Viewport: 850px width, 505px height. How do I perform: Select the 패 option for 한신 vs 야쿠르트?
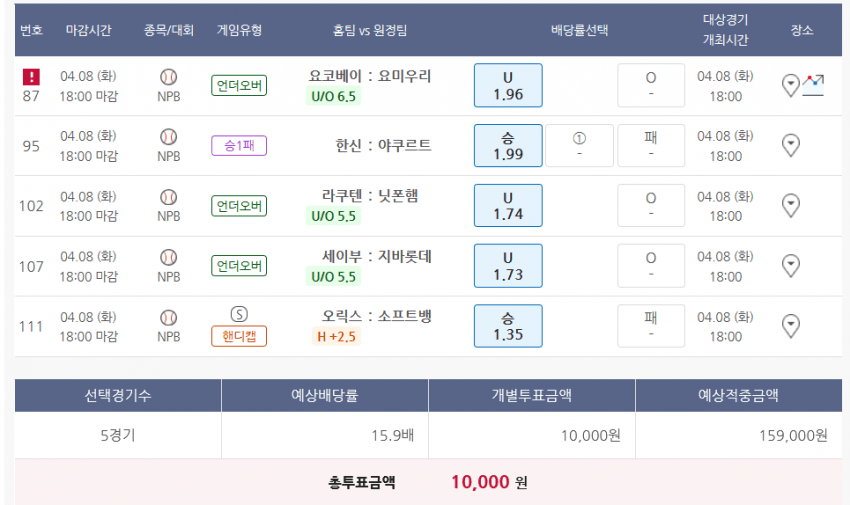pyautogui.click(x=651, y=146)
